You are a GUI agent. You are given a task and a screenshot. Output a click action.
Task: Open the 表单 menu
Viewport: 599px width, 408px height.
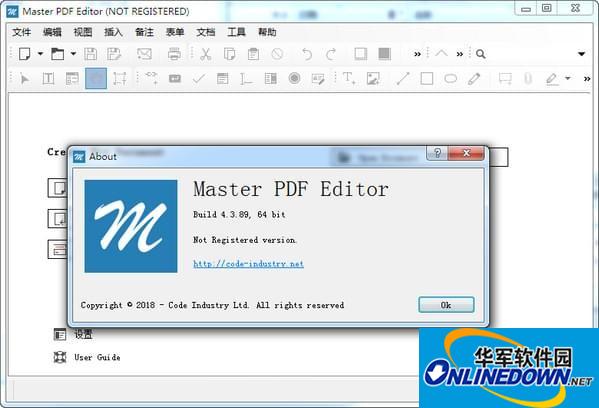click(175, 32)
